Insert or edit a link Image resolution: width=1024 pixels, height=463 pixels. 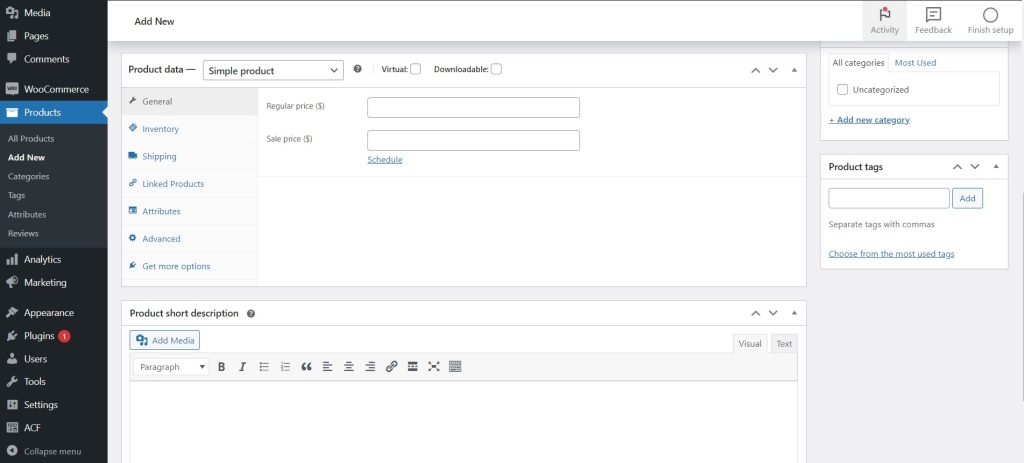click(x=391, y=367)
